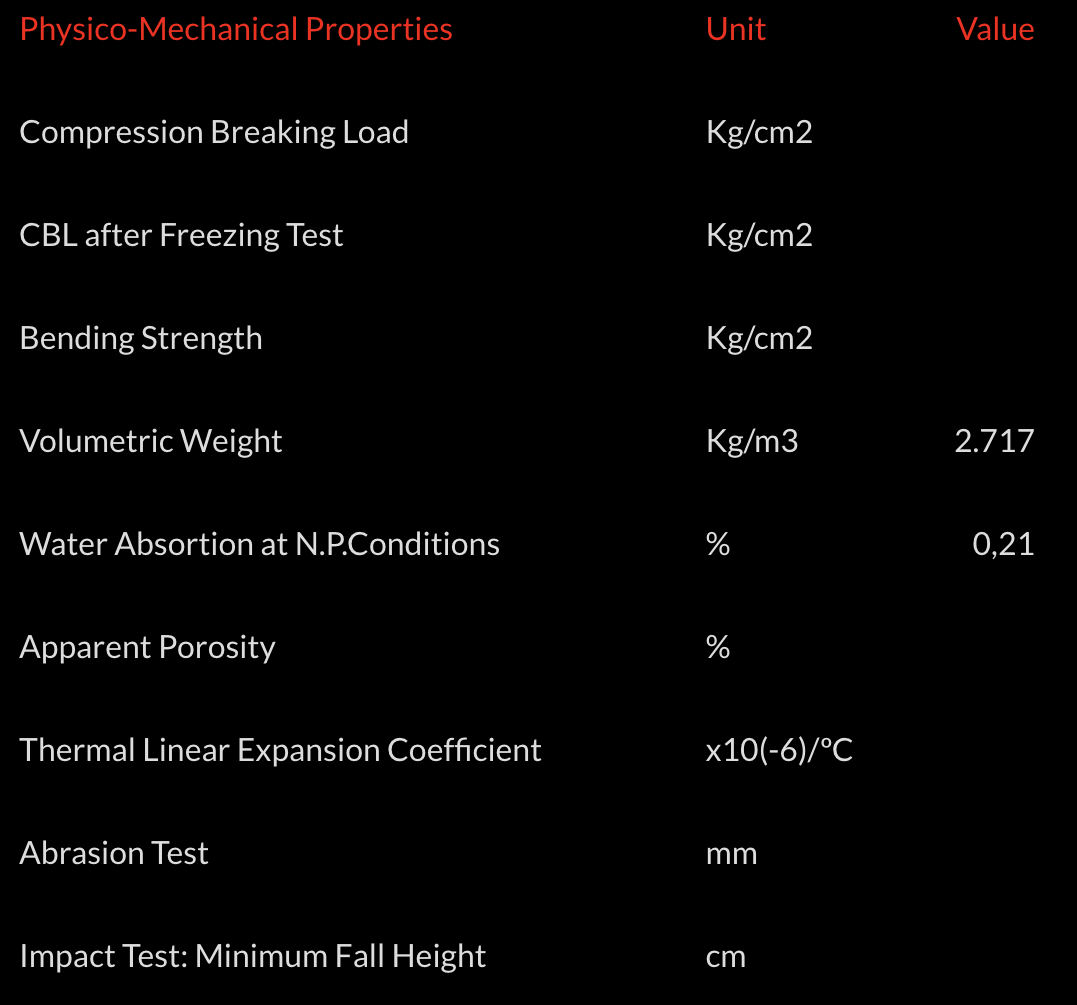Select the Value column header
1077x1005 pixels.
[995, 29]
